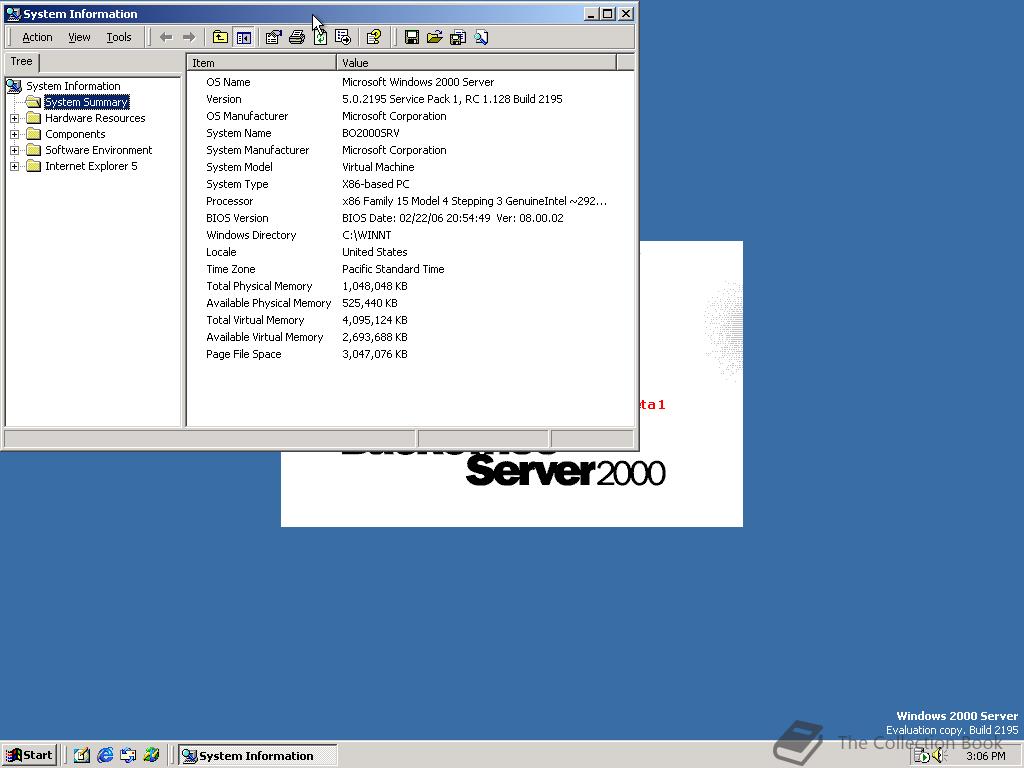Open the View menu
The image size is (1024, 768).
pyautogui.click(x=79, y=37)
